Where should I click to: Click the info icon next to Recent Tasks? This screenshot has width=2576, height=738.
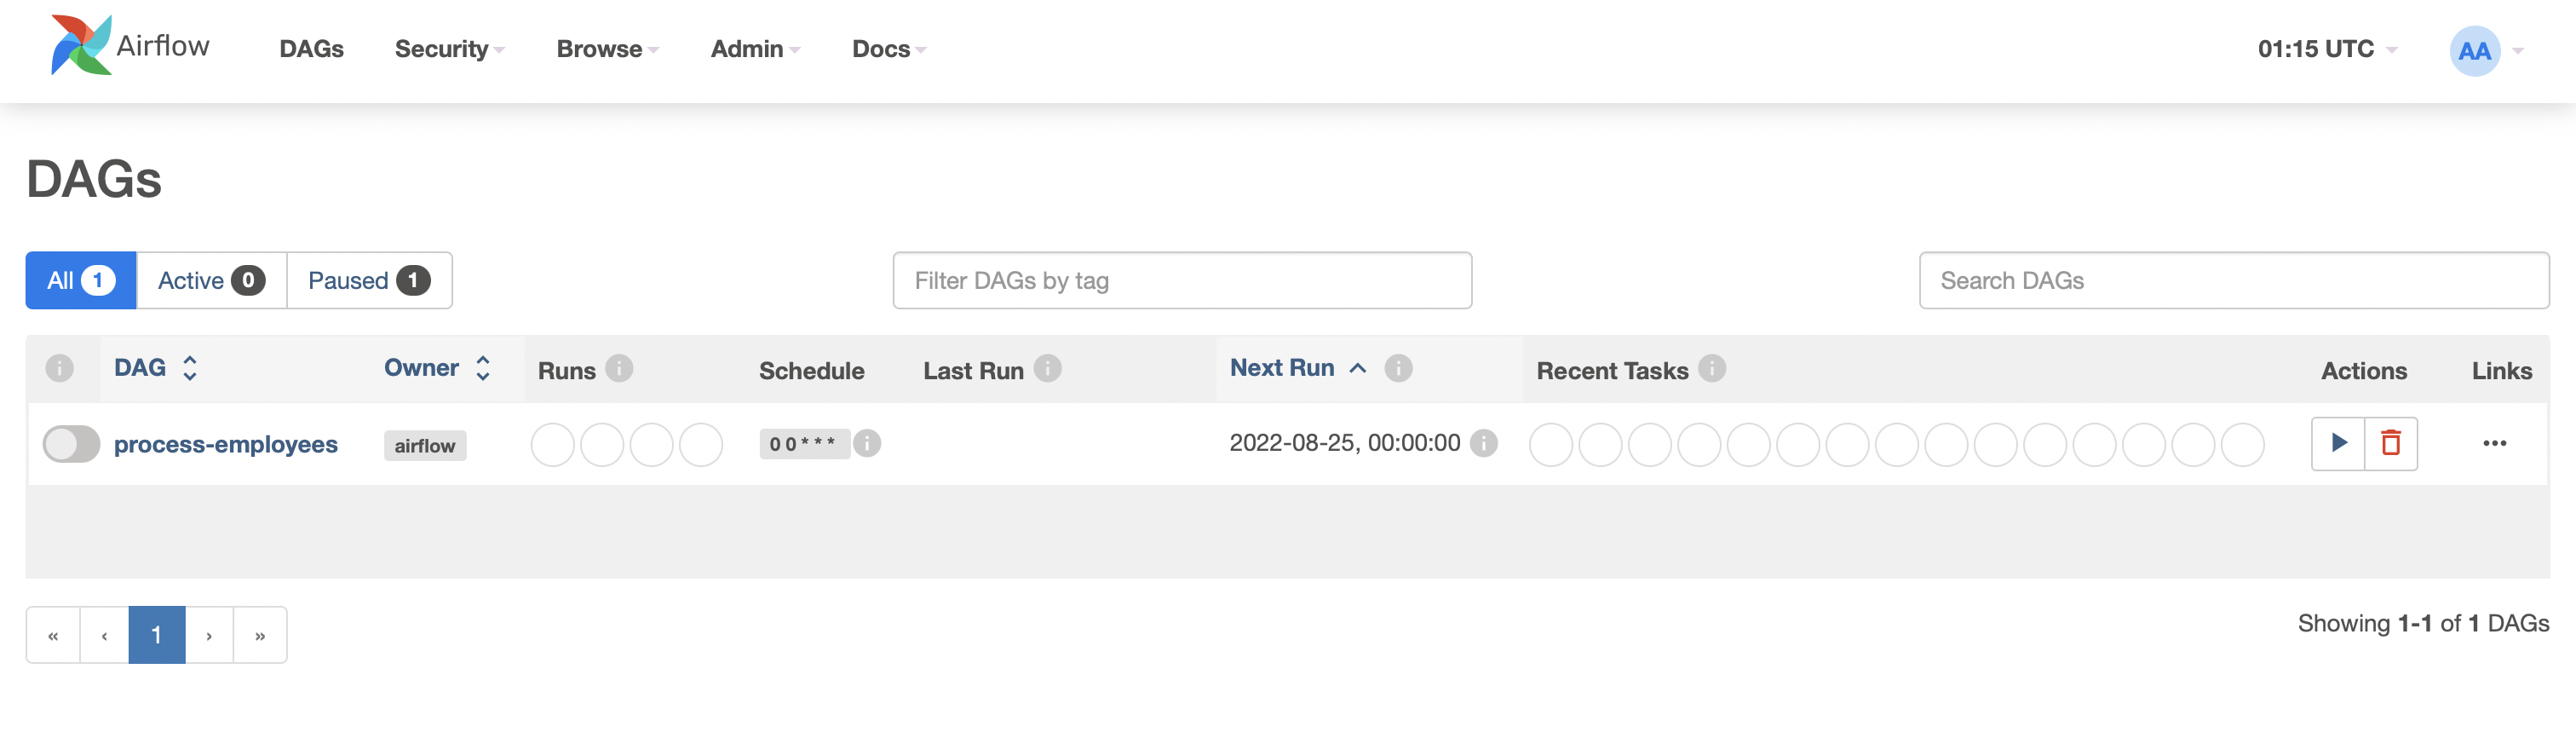tap(1712, 369)
